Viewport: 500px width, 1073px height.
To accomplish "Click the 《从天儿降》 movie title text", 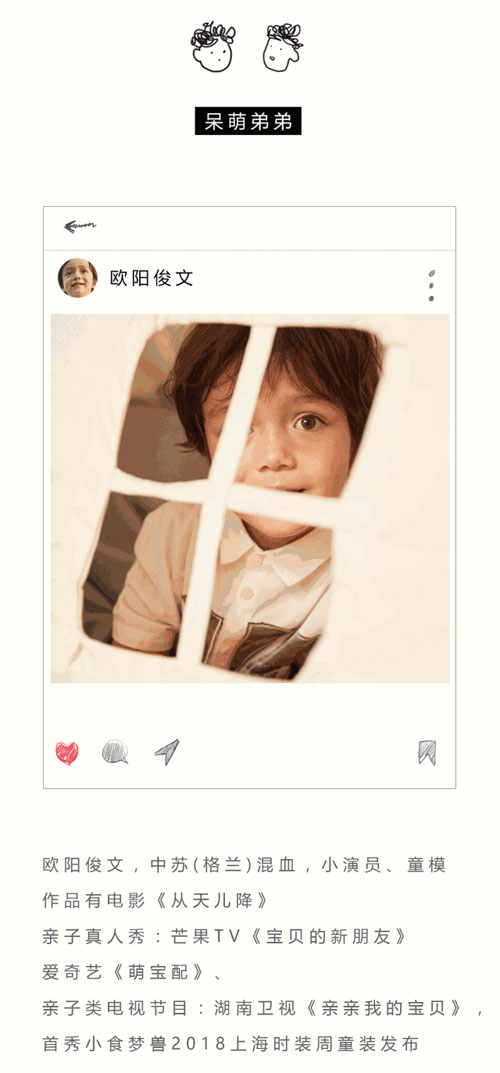I will [x=212, y=901].
